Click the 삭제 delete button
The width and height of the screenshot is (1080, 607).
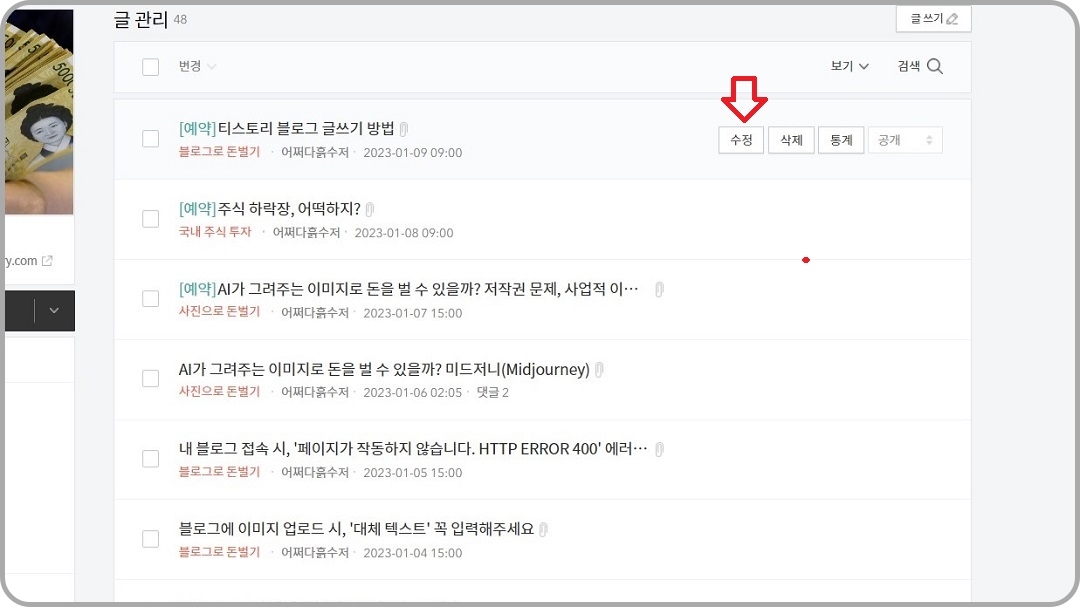791,140
